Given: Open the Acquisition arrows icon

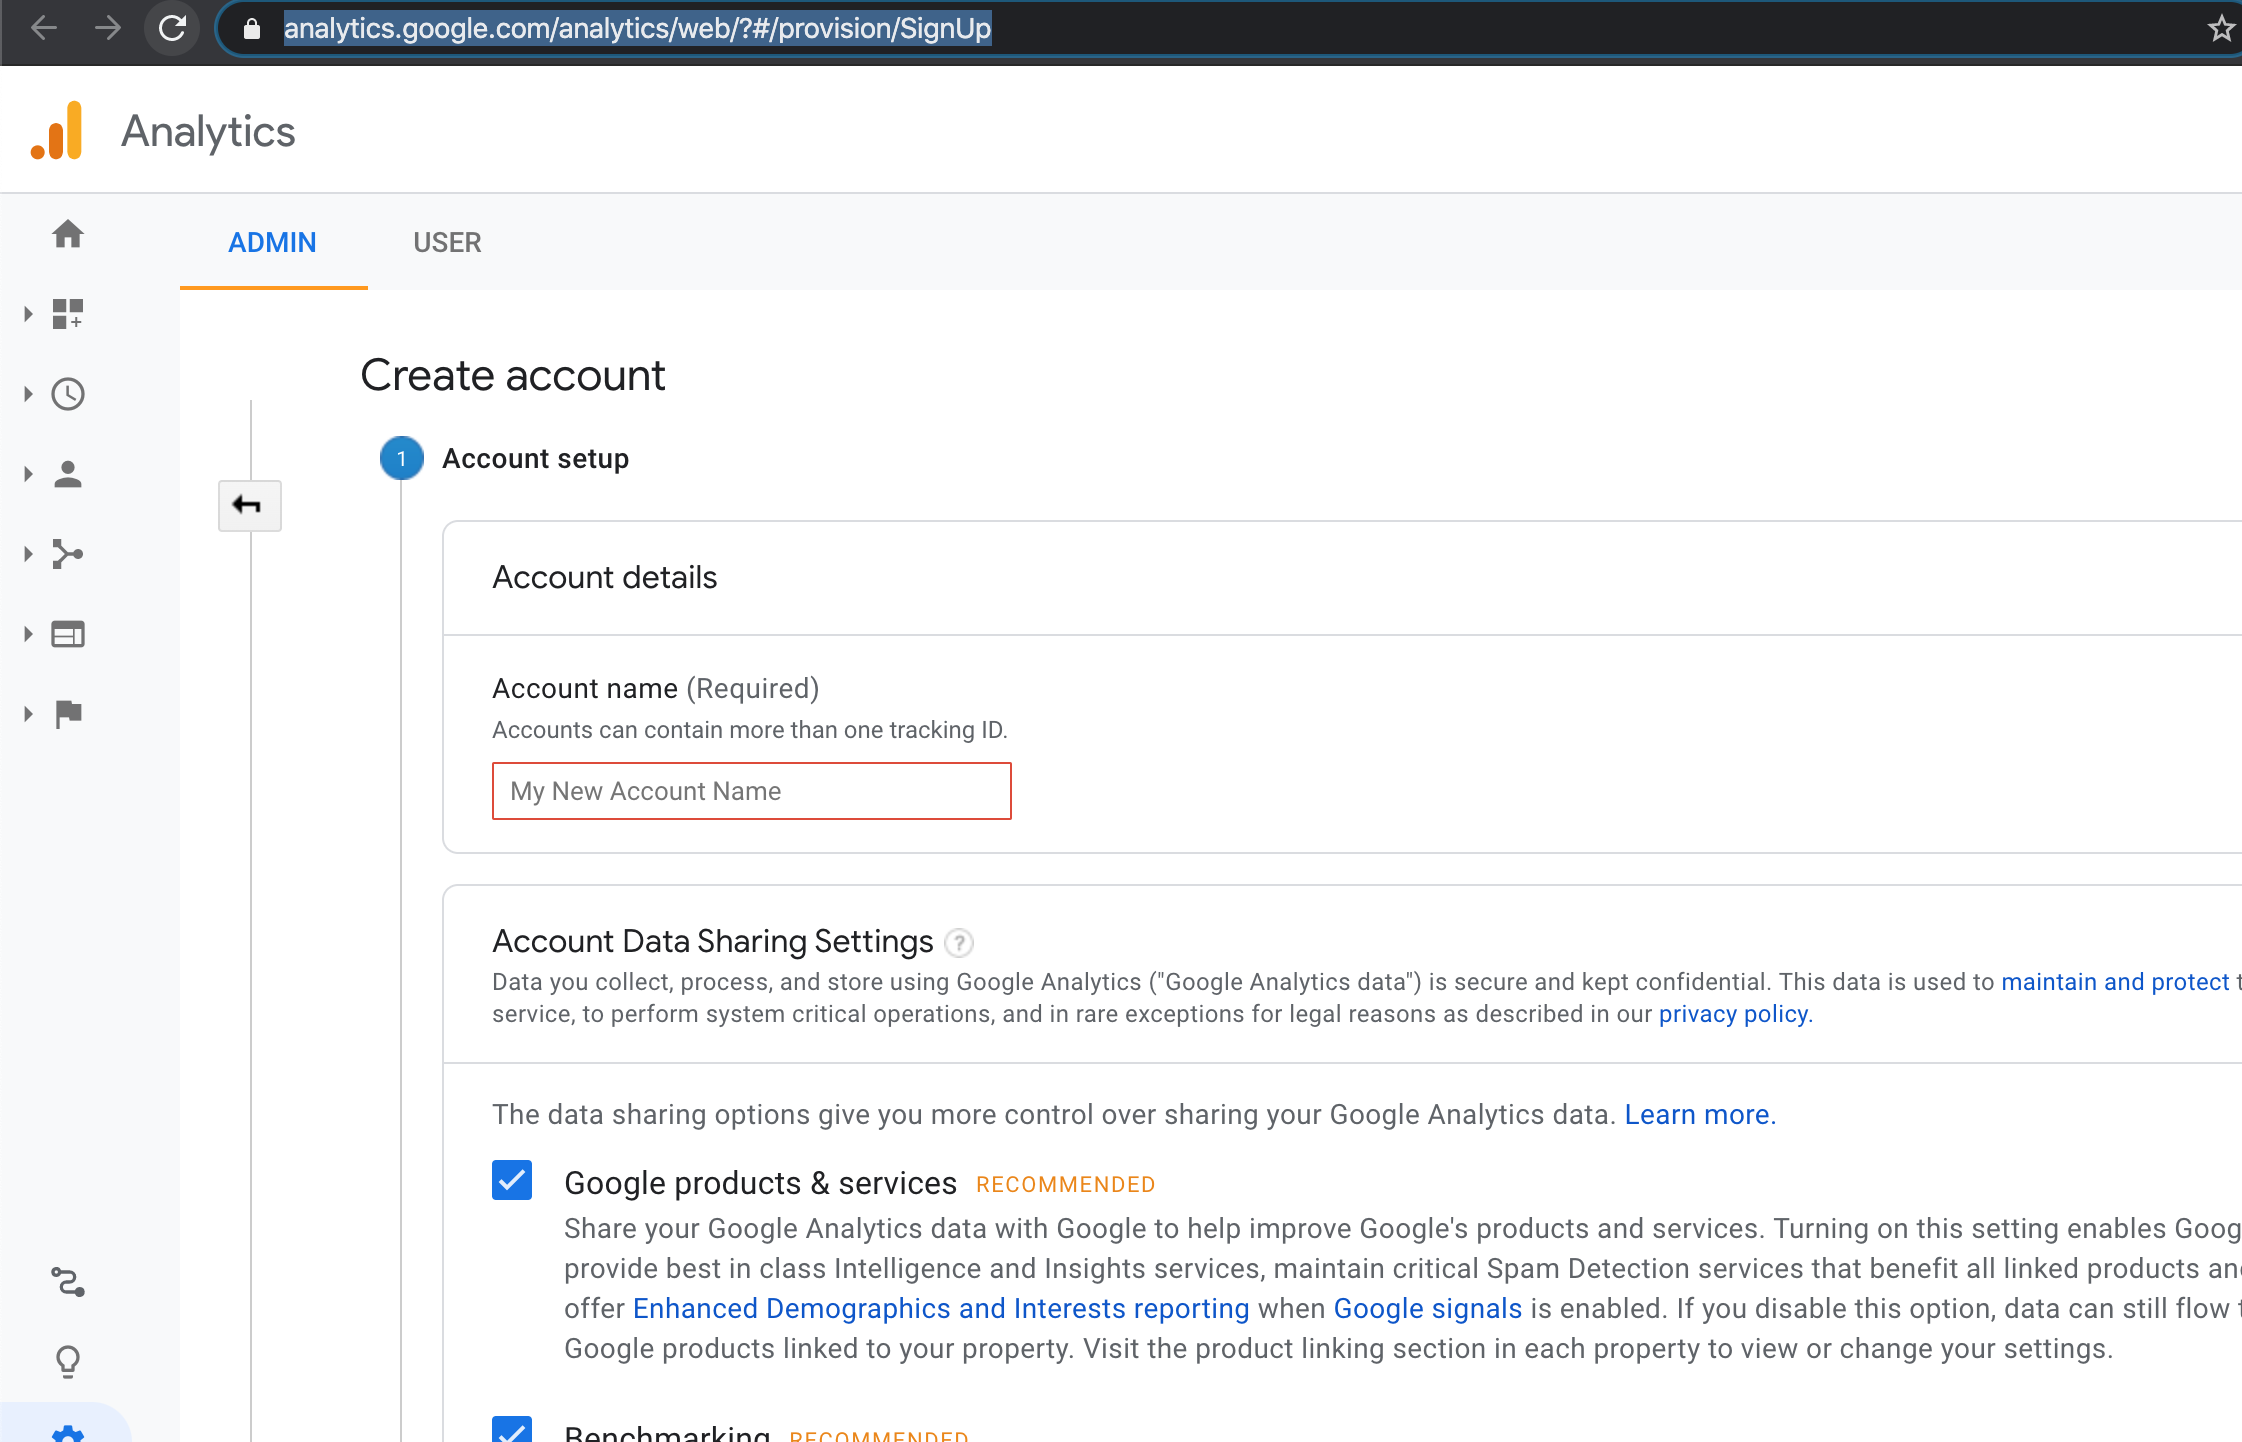Looking at the screenshot, I should [x=68, y=554].
